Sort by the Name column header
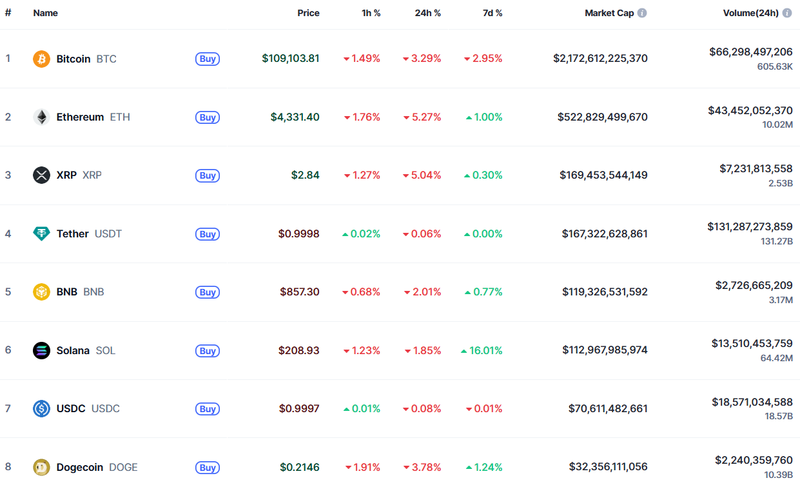Screen dimensions: 800x487 (x=45, y=14)
